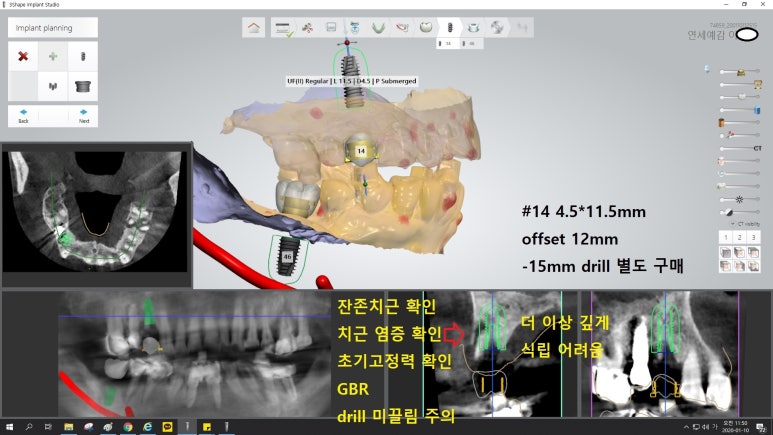Adjust the CT visibility slider labeled CT

coord(739,148)
